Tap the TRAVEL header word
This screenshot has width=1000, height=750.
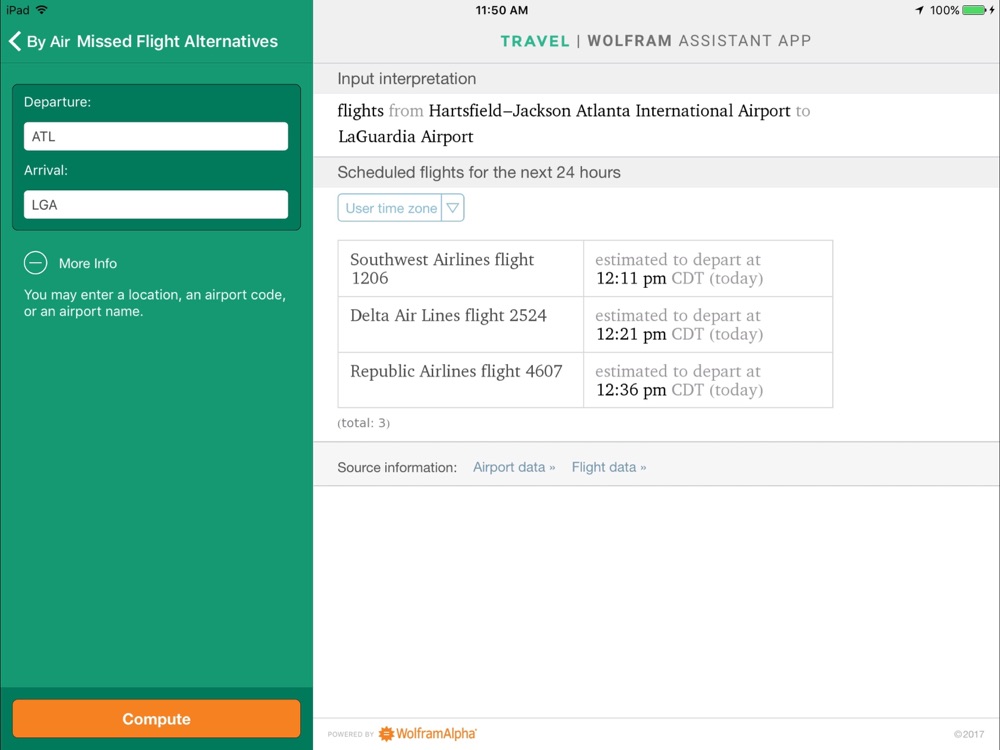[x=534, y=41]
